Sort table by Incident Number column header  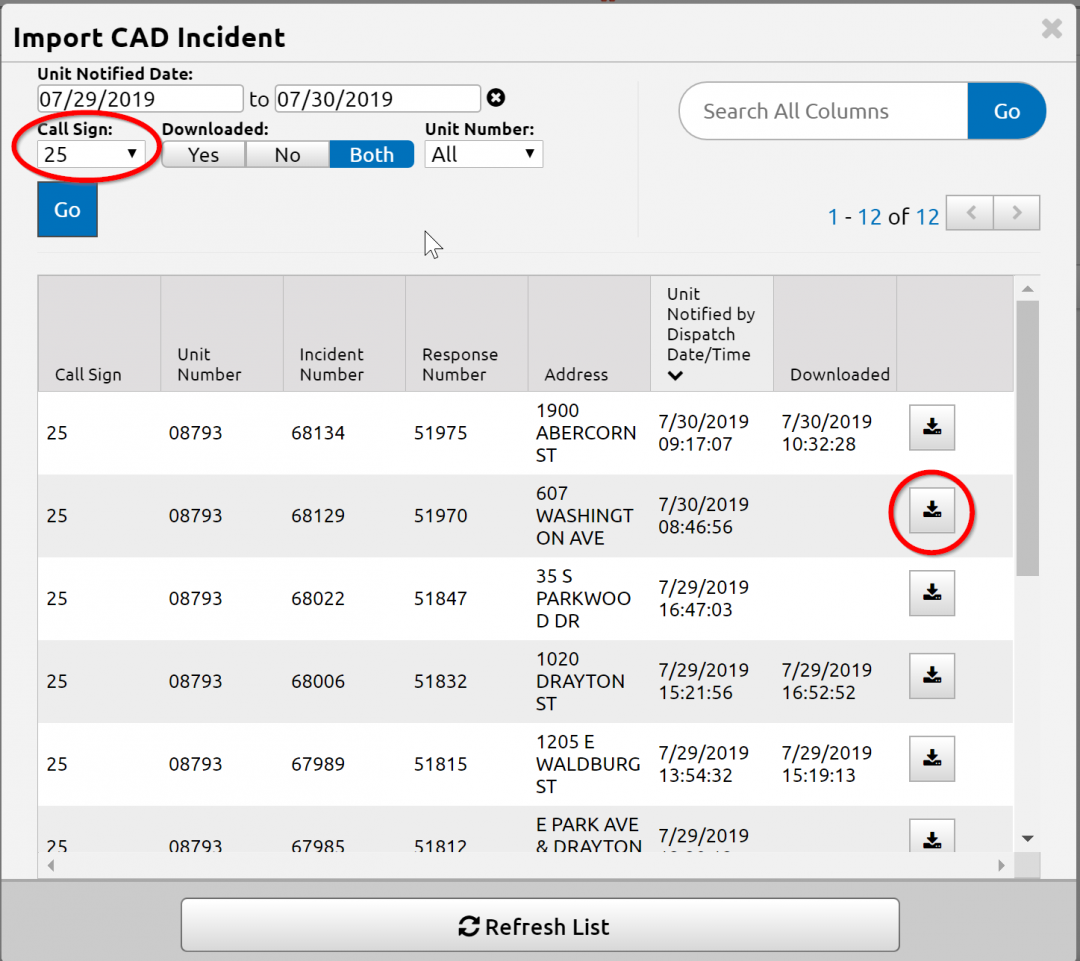[x=332, y=364]
